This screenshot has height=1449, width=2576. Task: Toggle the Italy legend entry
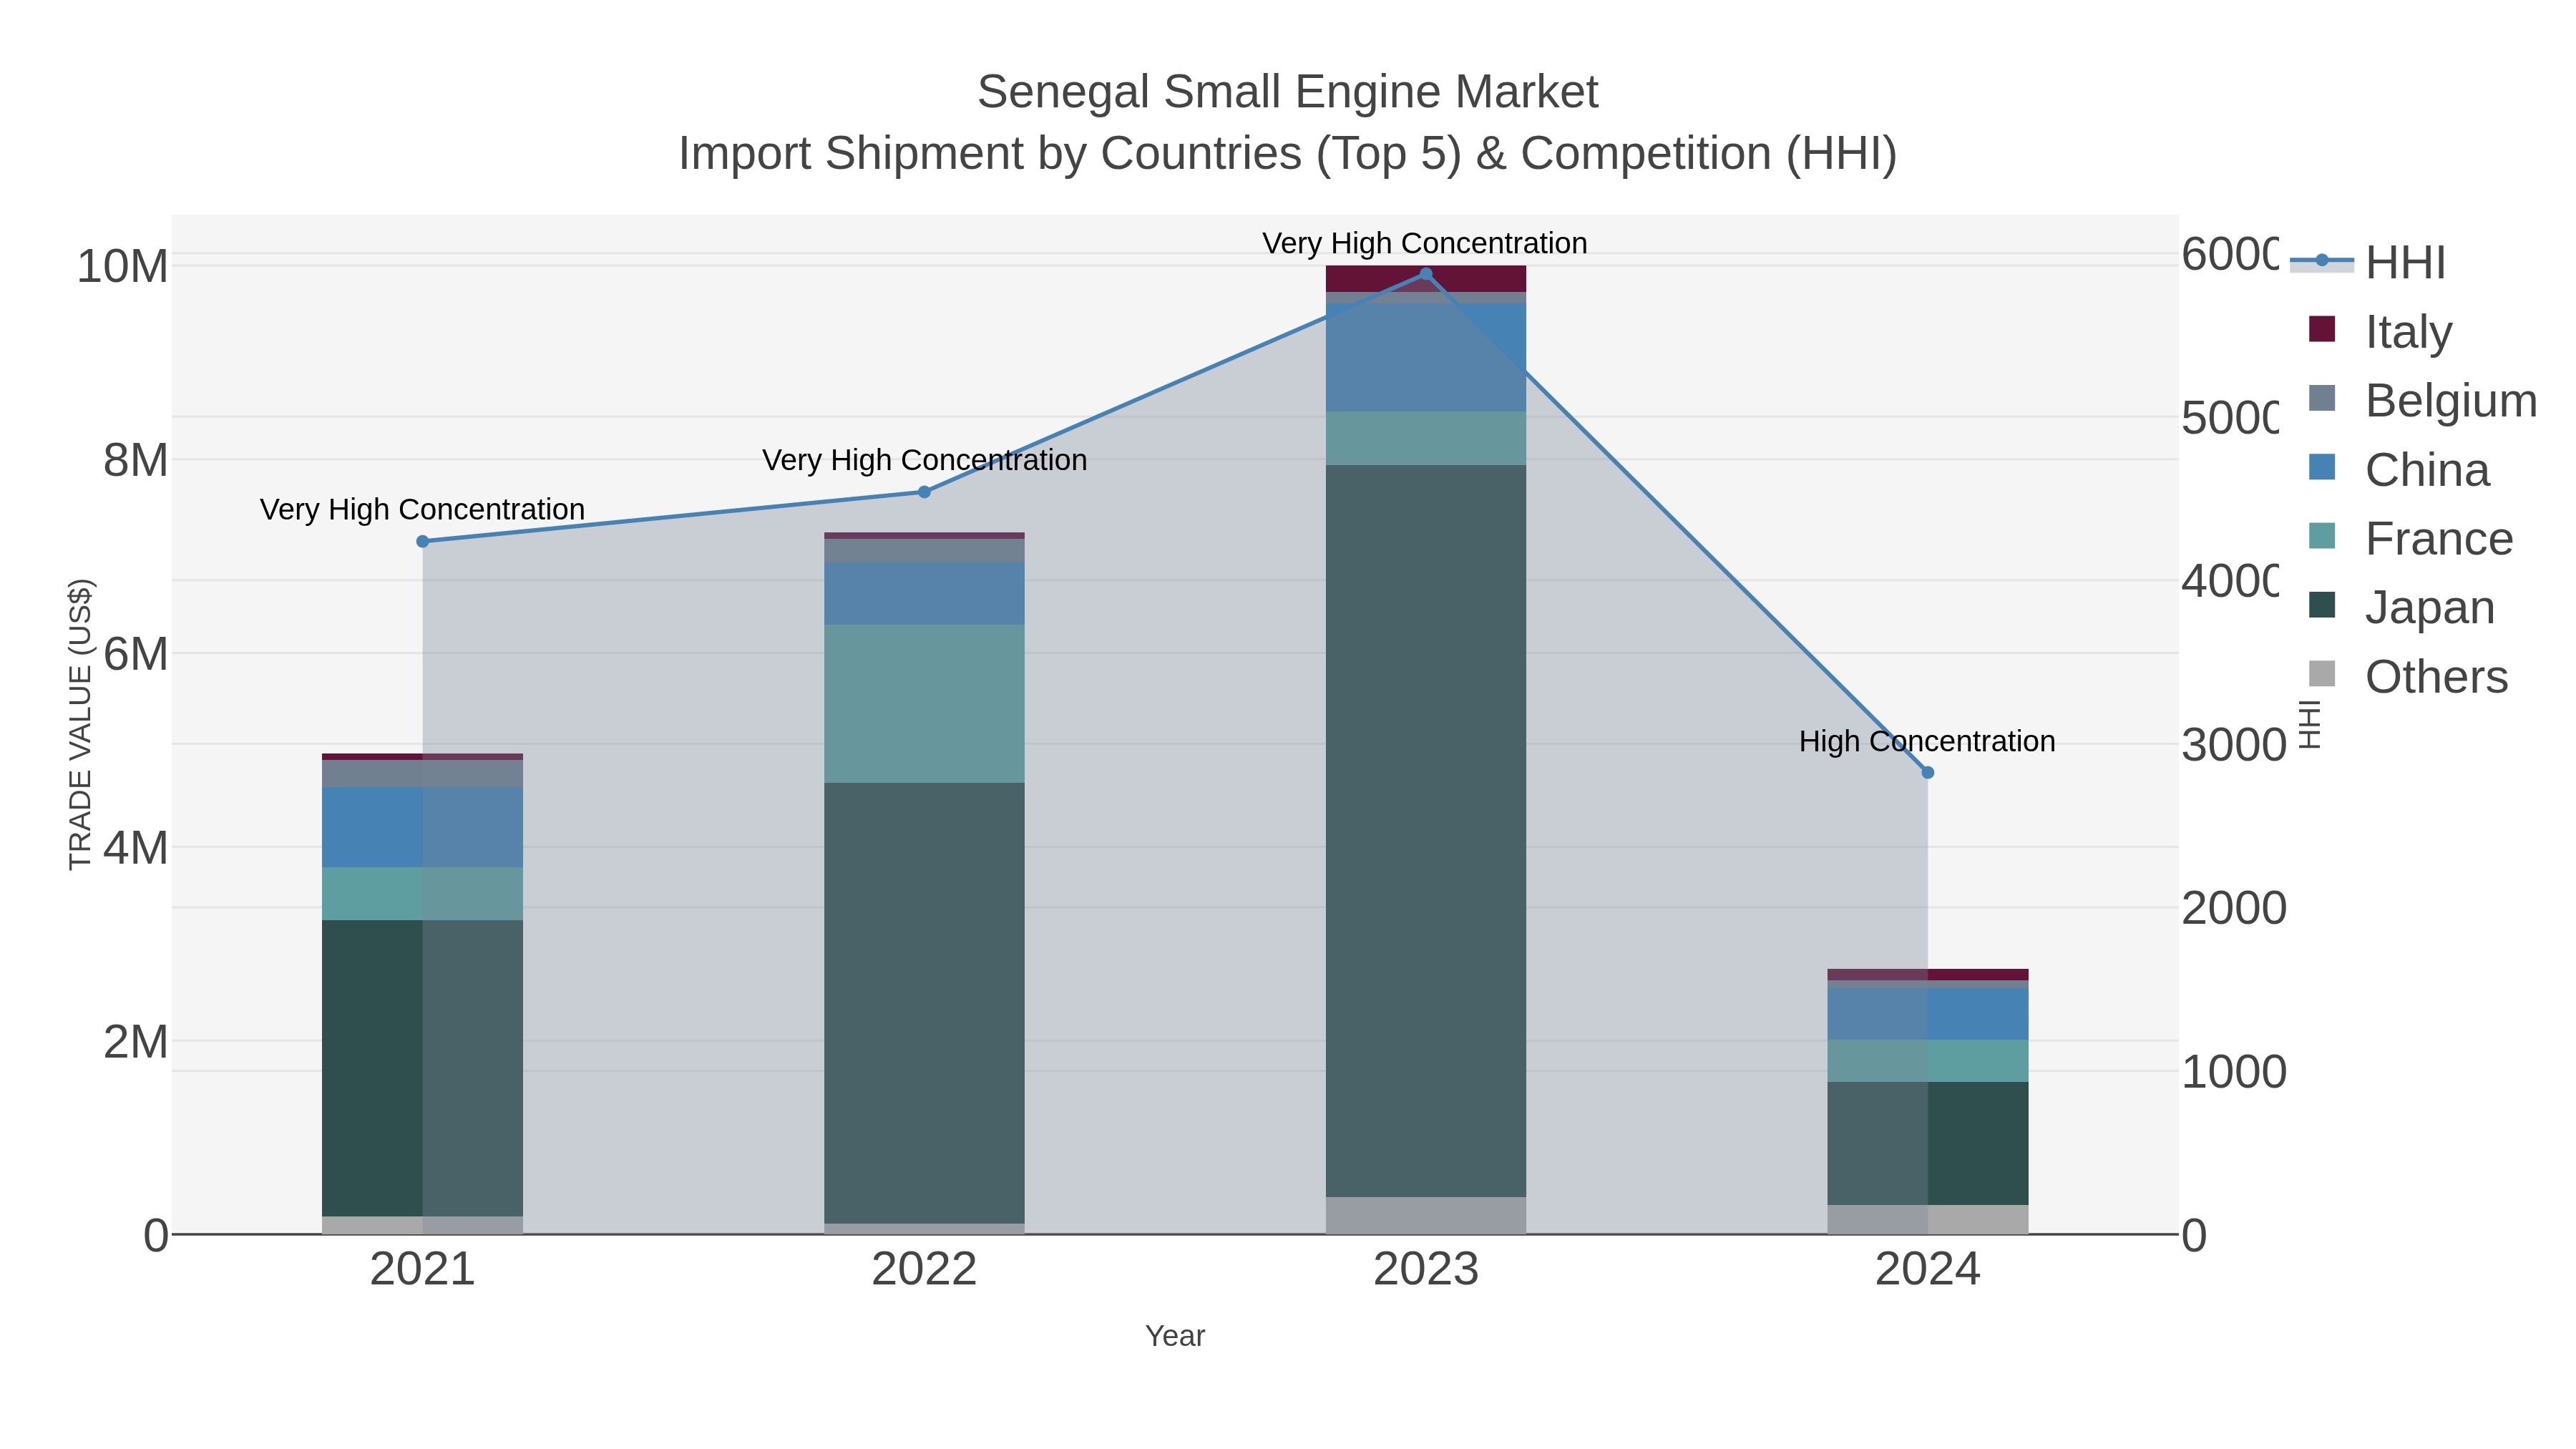(2380, 330)
